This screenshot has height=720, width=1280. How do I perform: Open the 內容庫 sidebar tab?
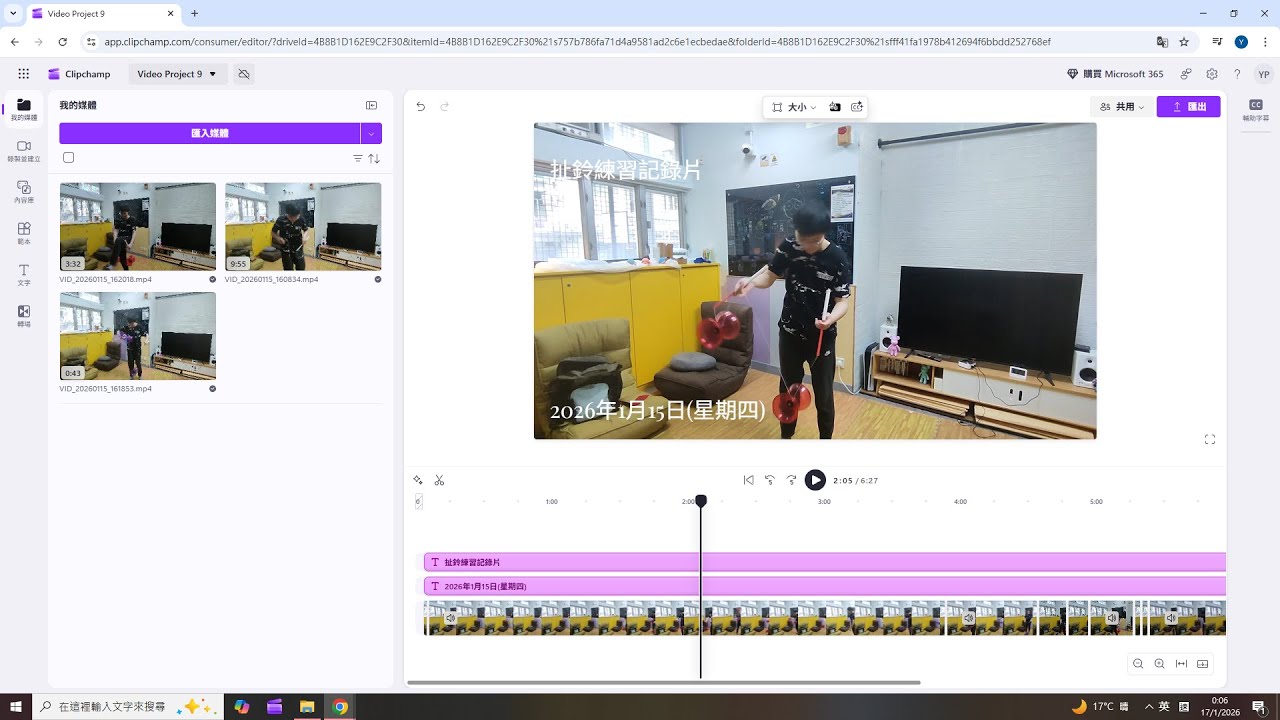24,192
